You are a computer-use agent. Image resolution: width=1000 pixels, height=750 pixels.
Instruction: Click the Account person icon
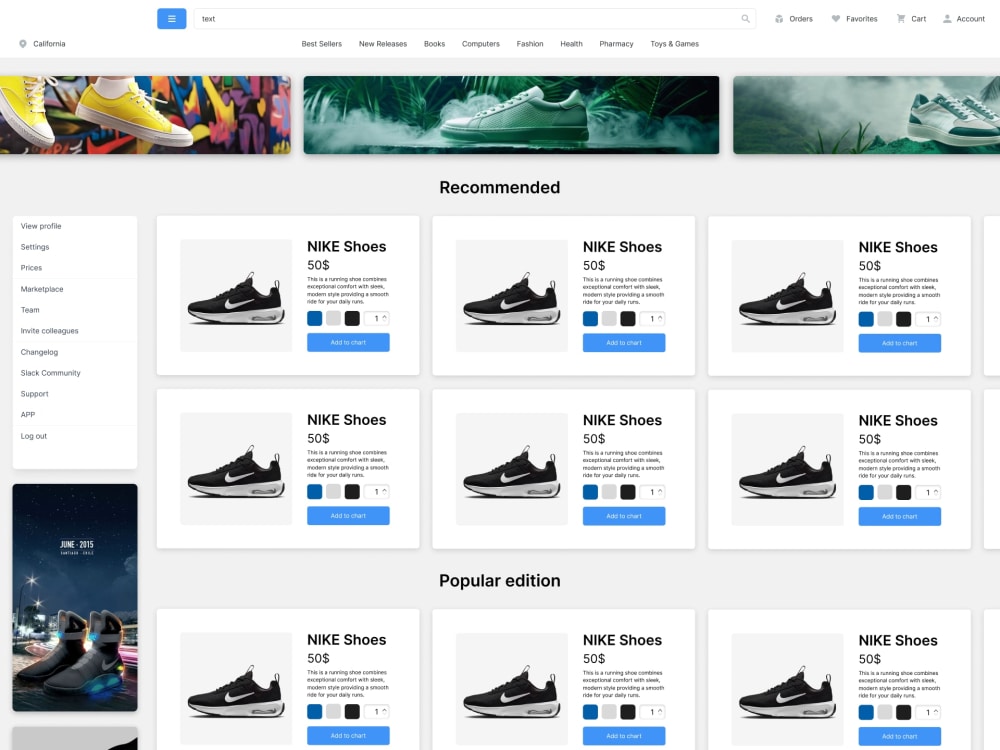(947, 18)
